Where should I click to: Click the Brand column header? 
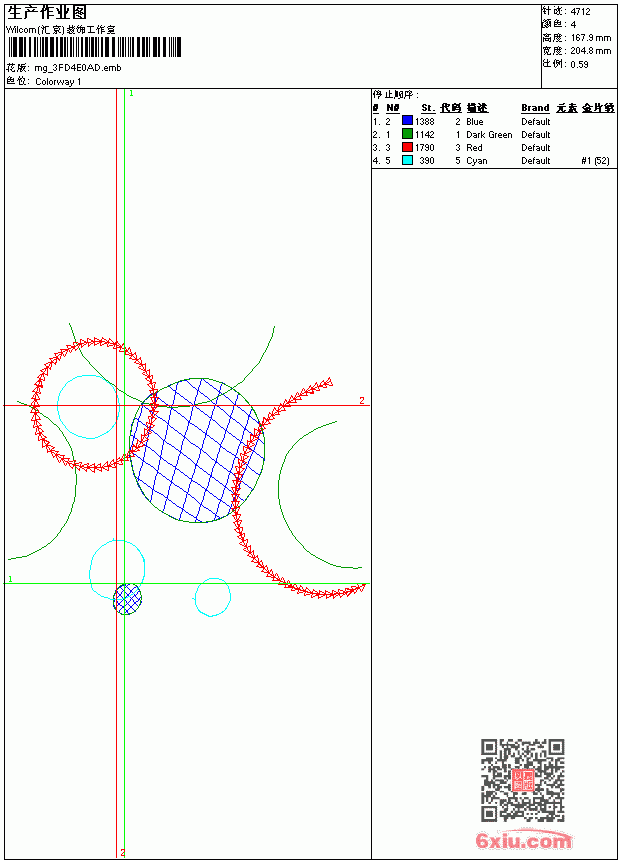(535, 108)
